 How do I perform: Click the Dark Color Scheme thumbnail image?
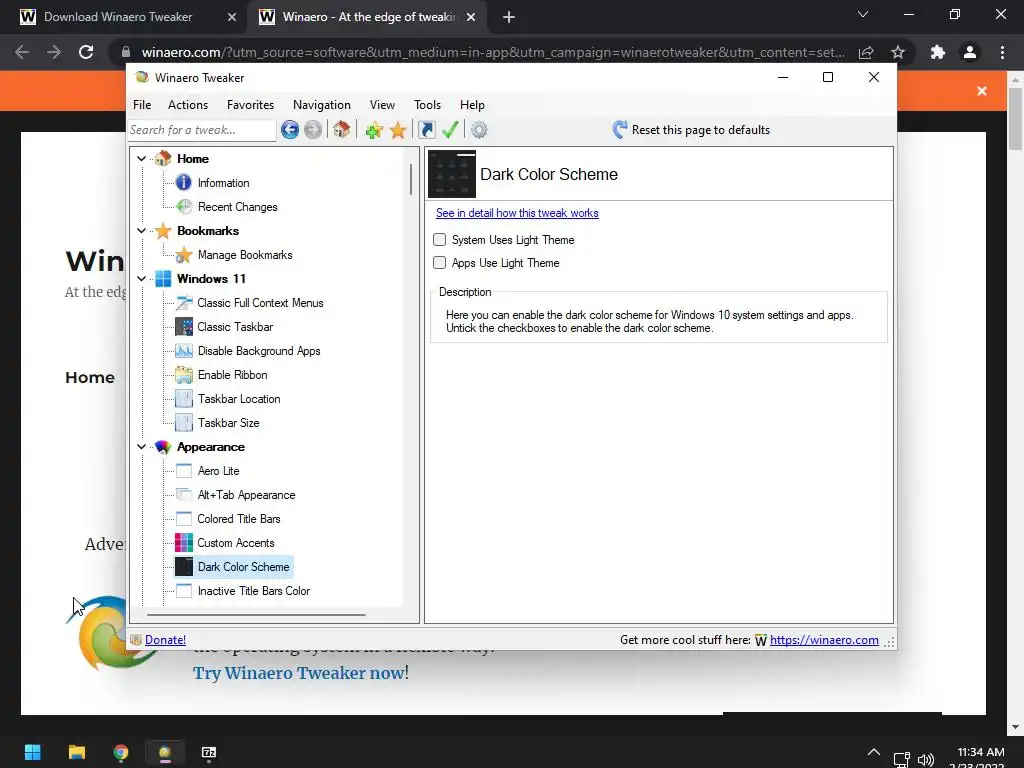452,174
